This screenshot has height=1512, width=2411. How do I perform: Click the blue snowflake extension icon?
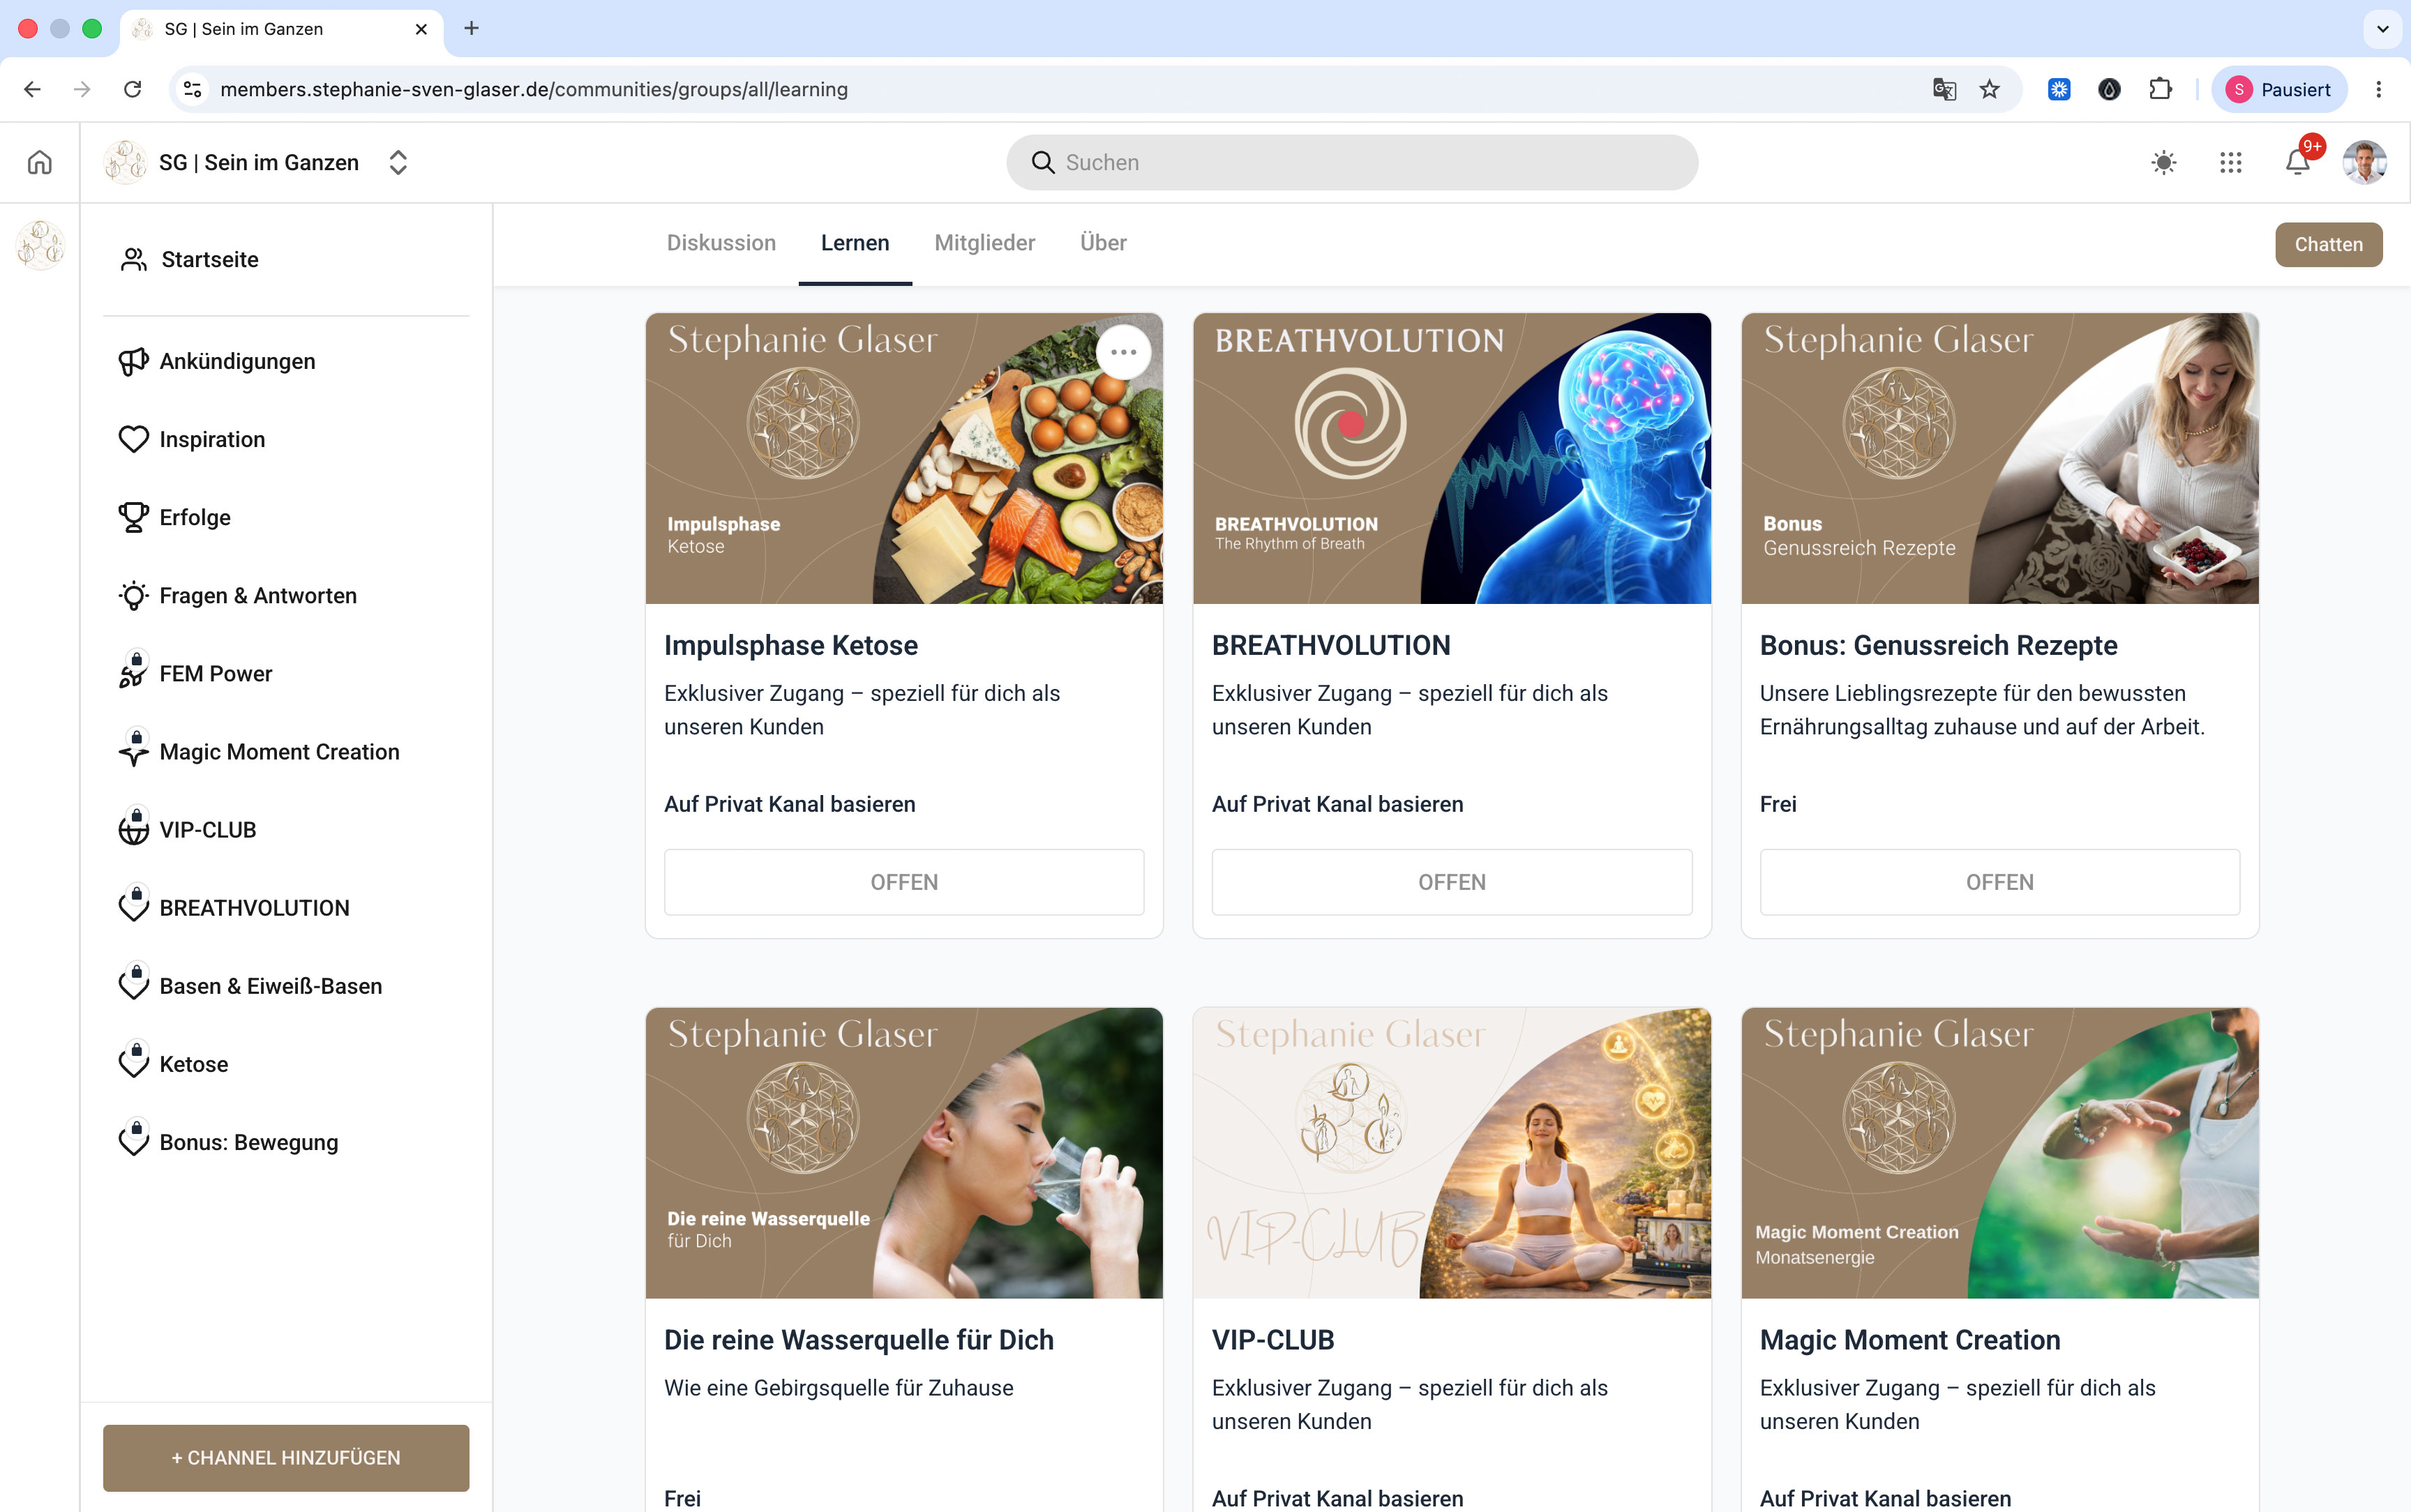[x=2059, y=89]
